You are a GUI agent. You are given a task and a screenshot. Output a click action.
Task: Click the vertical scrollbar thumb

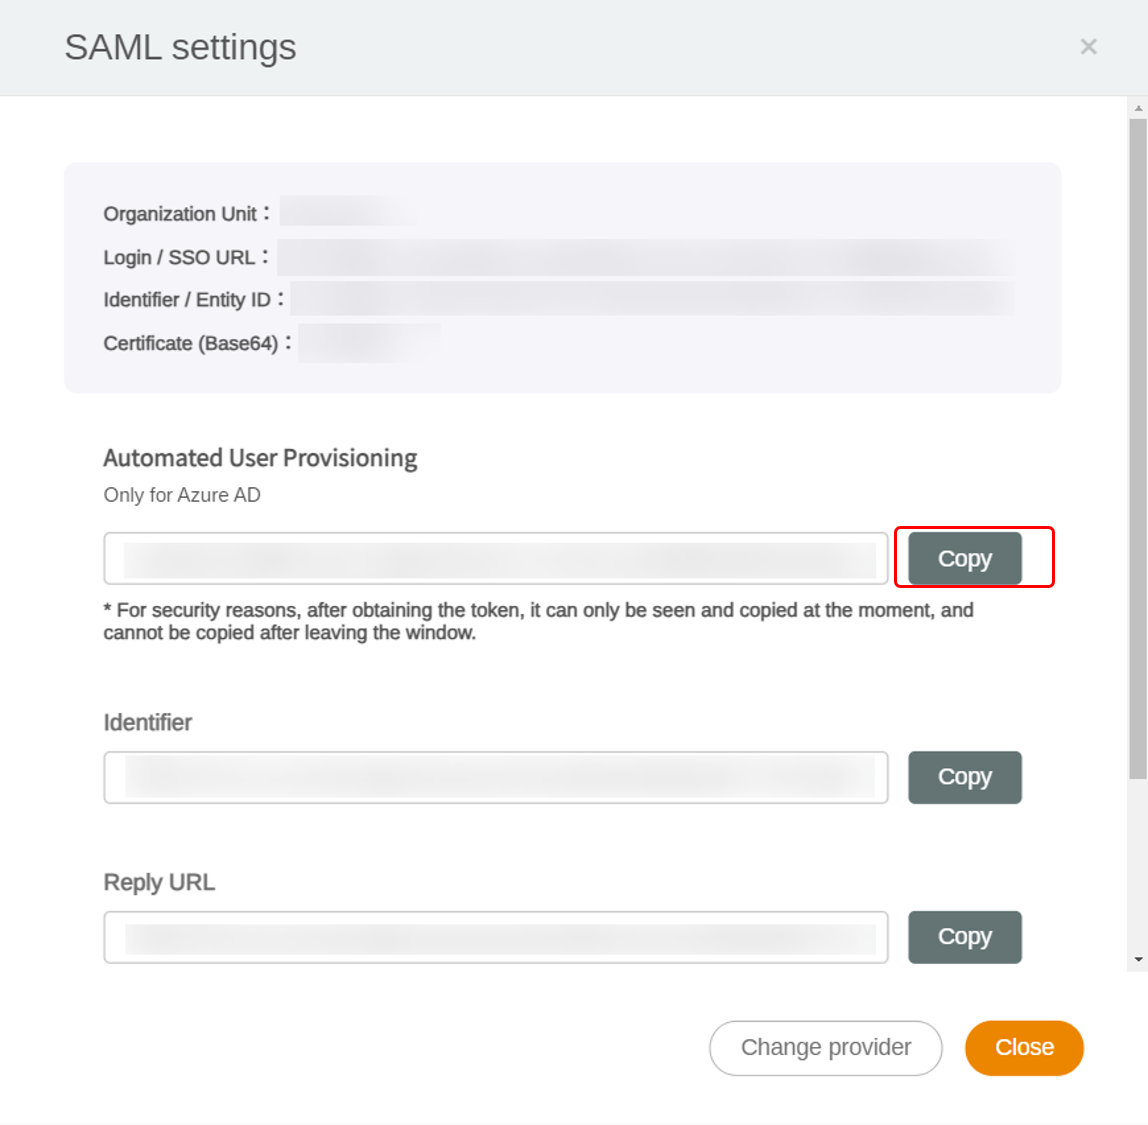coord(1138,448)
